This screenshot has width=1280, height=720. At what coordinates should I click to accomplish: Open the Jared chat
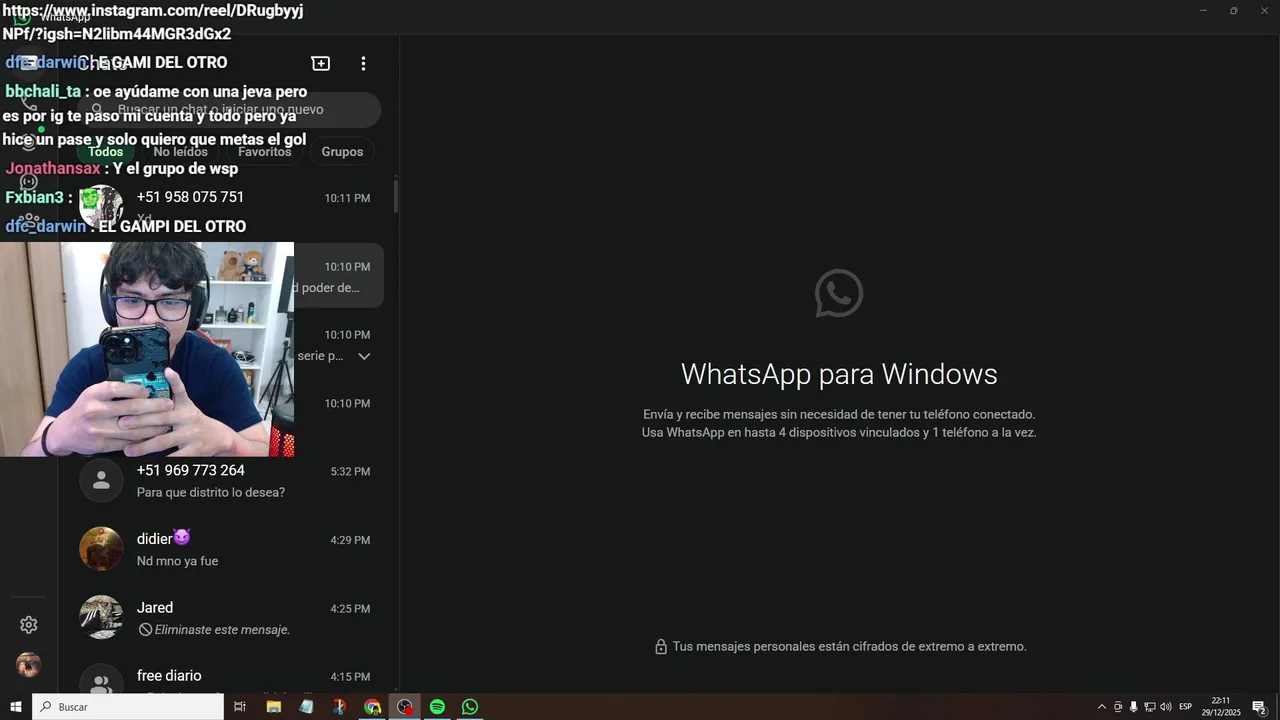(230, 618)
